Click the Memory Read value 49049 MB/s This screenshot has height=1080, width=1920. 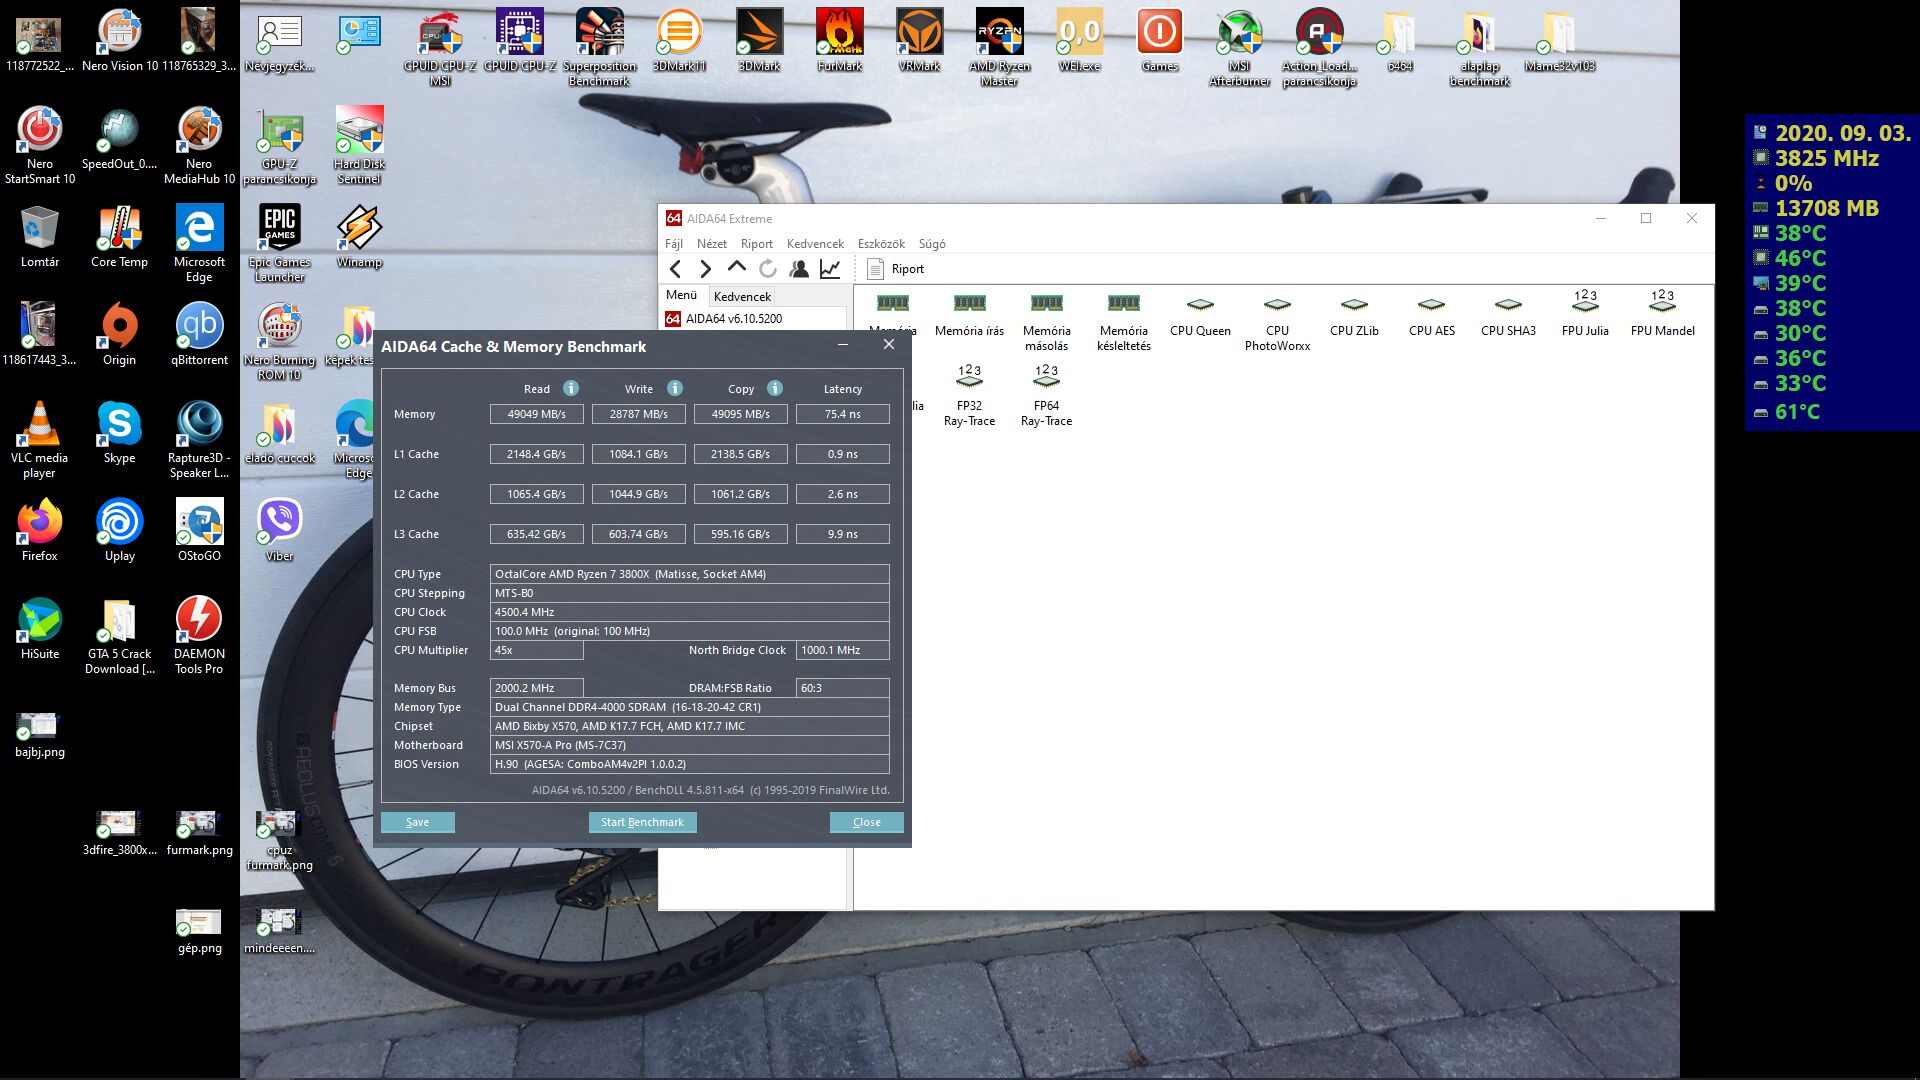coord(537,414)
